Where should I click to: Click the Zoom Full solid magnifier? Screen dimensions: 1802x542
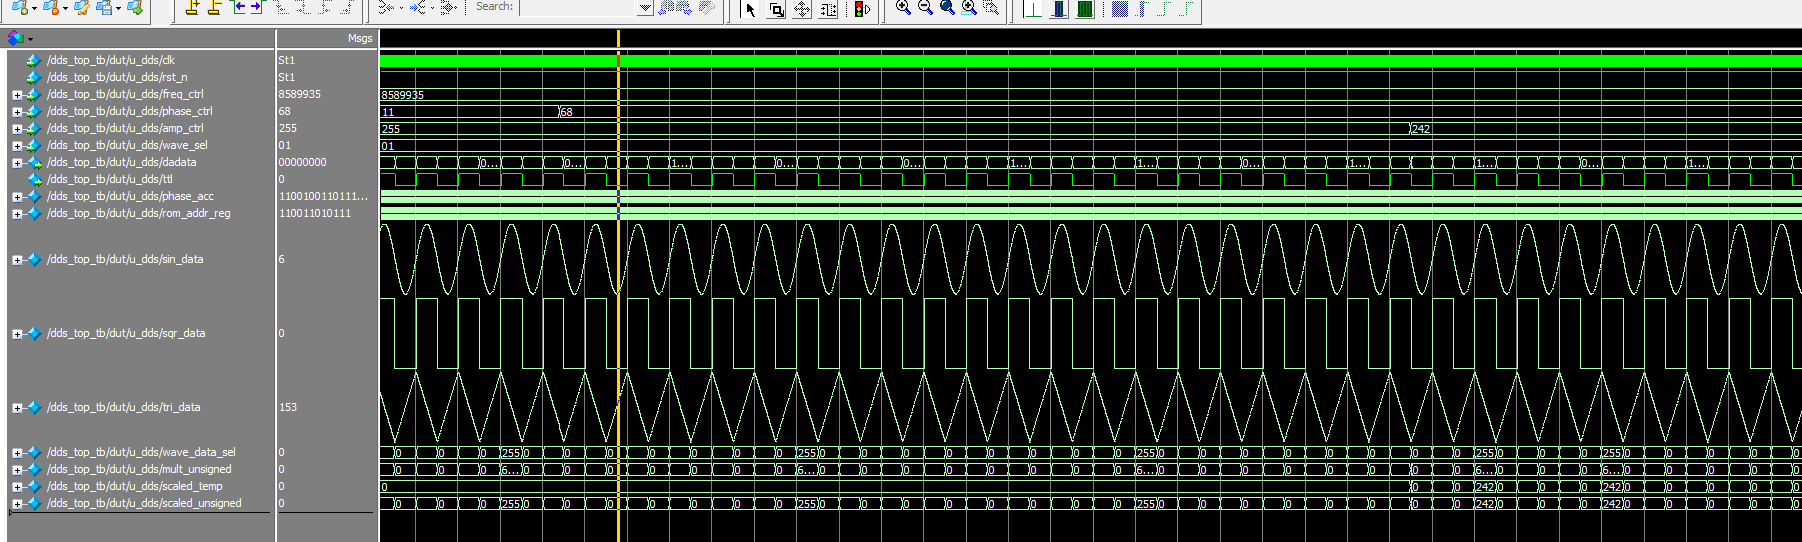coord(947,8)
